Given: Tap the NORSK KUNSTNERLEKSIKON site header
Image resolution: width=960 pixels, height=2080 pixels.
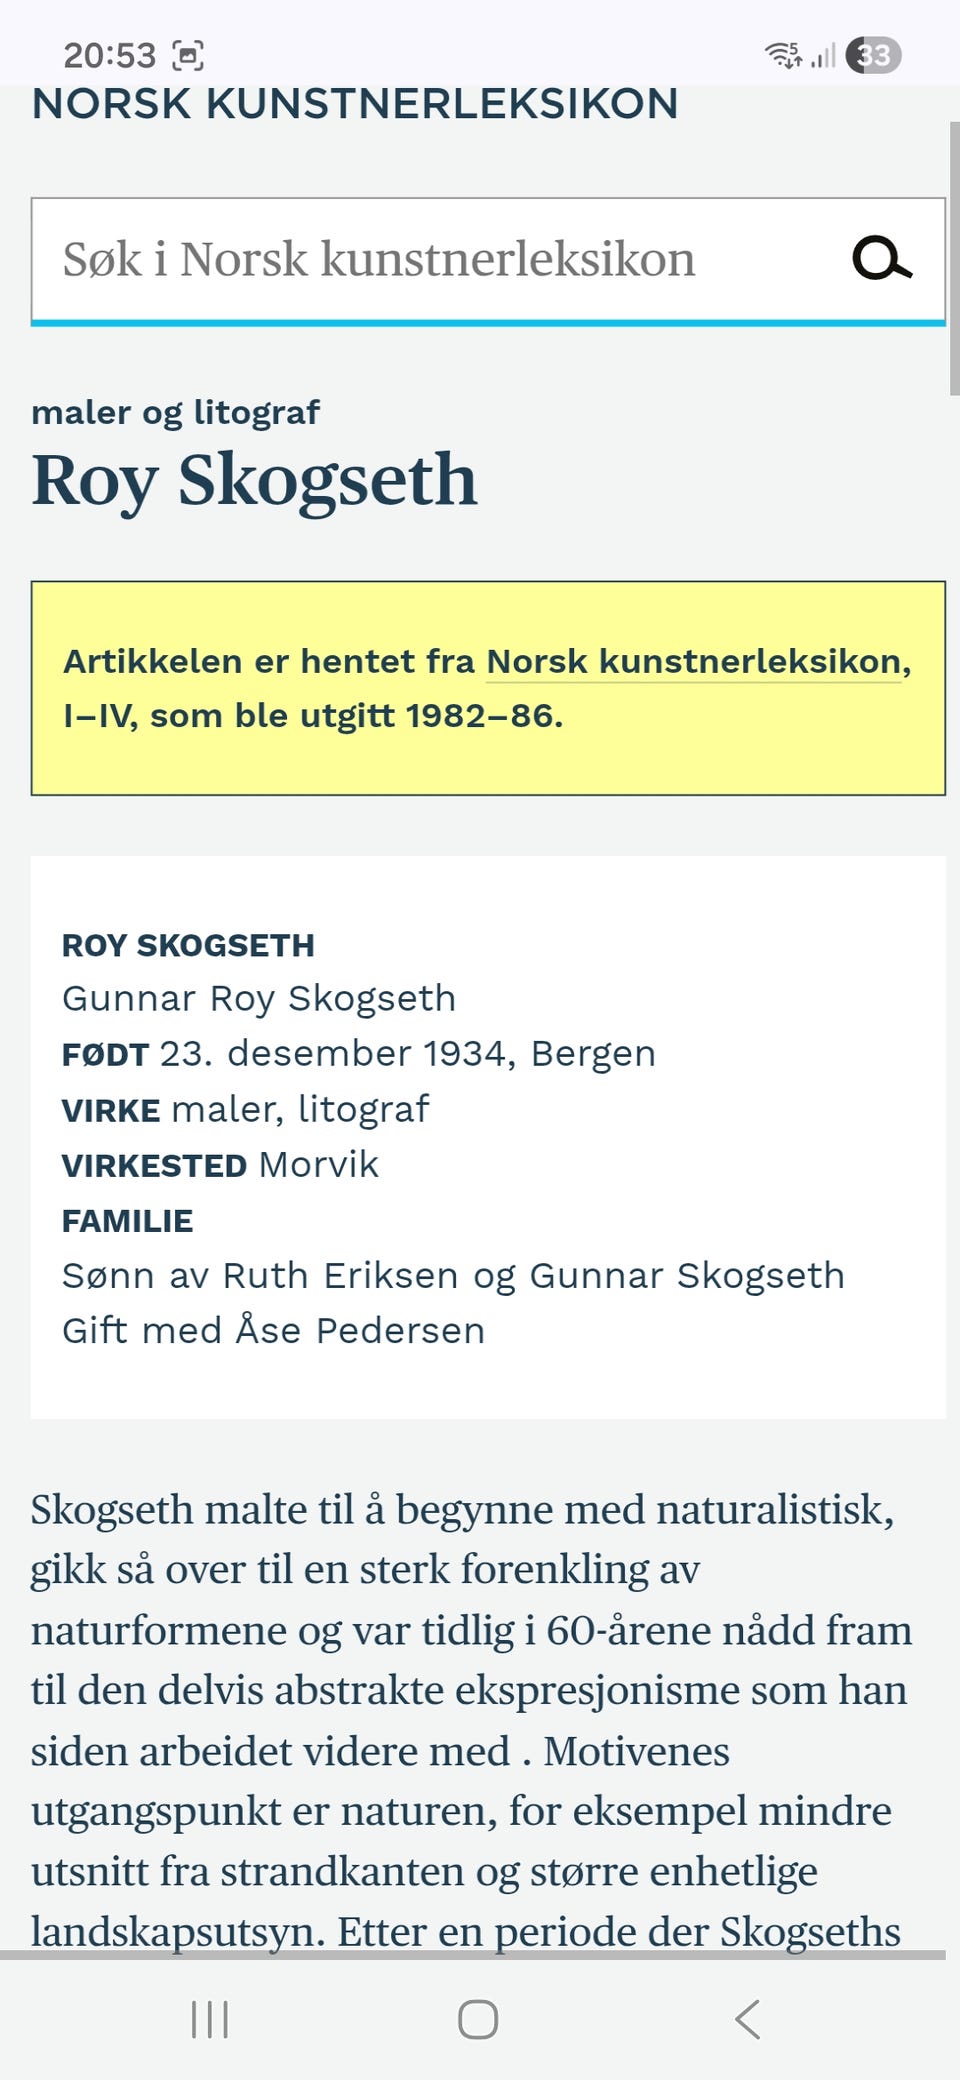Looking at the screenshot, I should (355, 105).
